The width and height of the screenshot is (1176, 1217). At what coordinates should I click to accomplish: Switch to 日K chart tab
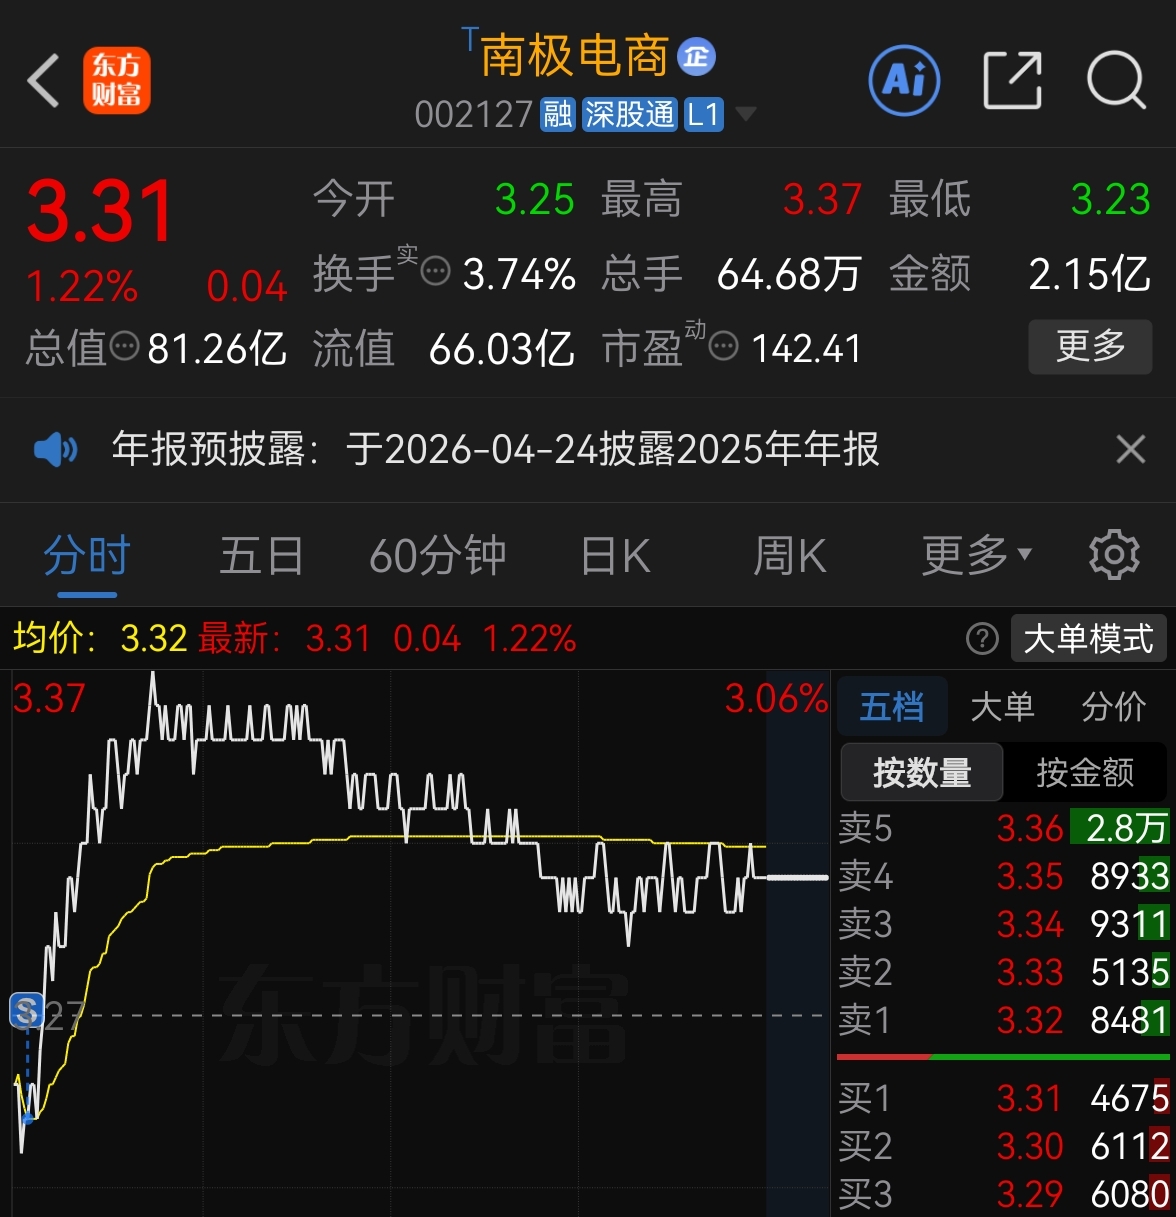tap(616, 556)
